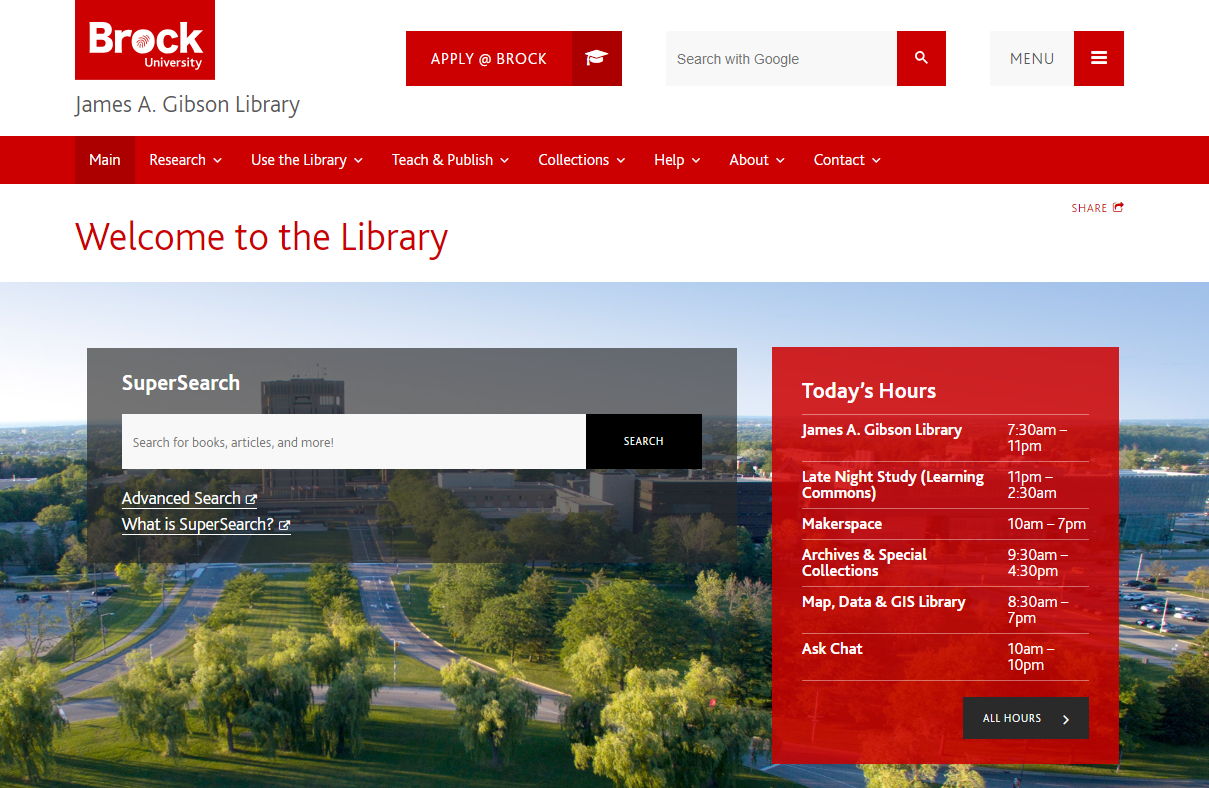Expand the Research dropdown menu
Viewport: 1209px width, 788px height.
[185, 160]
